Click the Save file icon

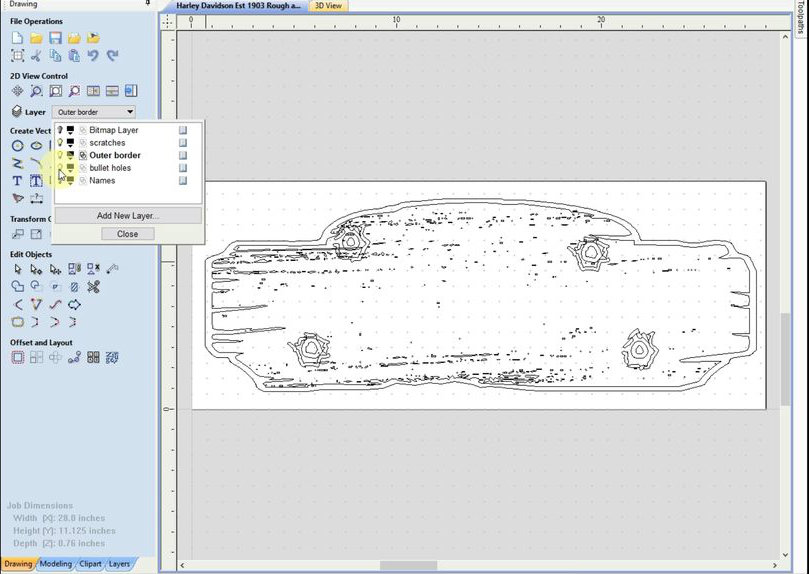click(x=55, y=38)
